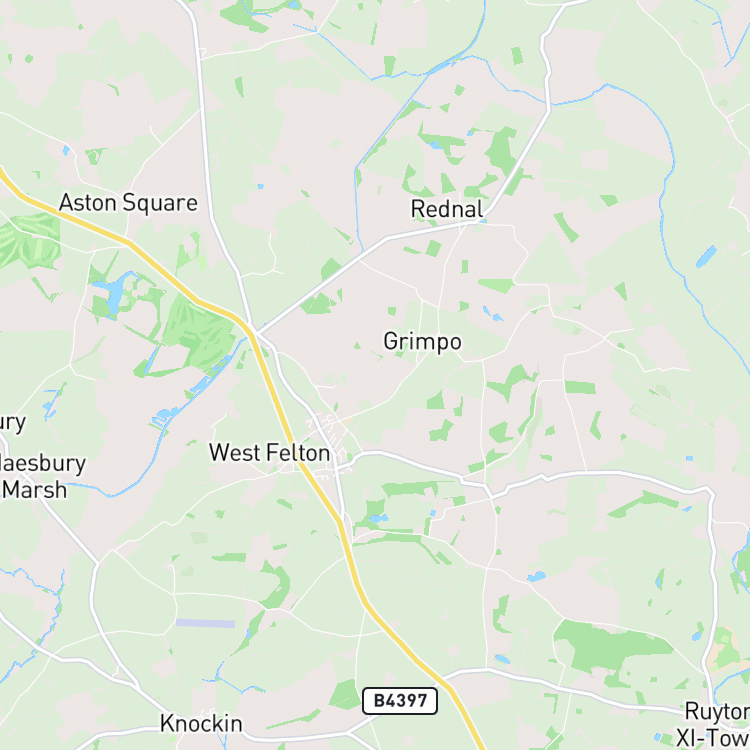
Task: Select the Knockin village label
Action: point(201,723)
